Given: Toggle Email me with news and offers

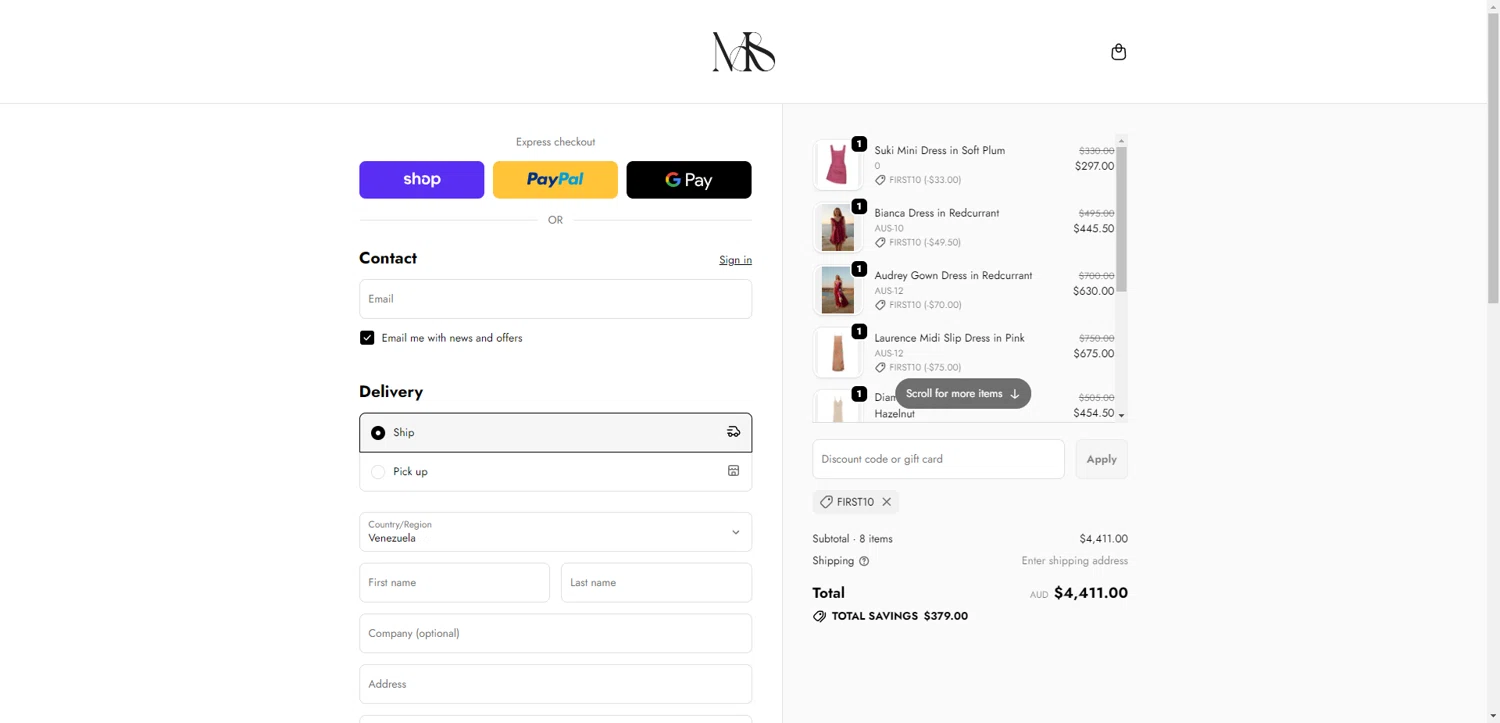Looking at the screenshot, I should [x=367, y=338].
